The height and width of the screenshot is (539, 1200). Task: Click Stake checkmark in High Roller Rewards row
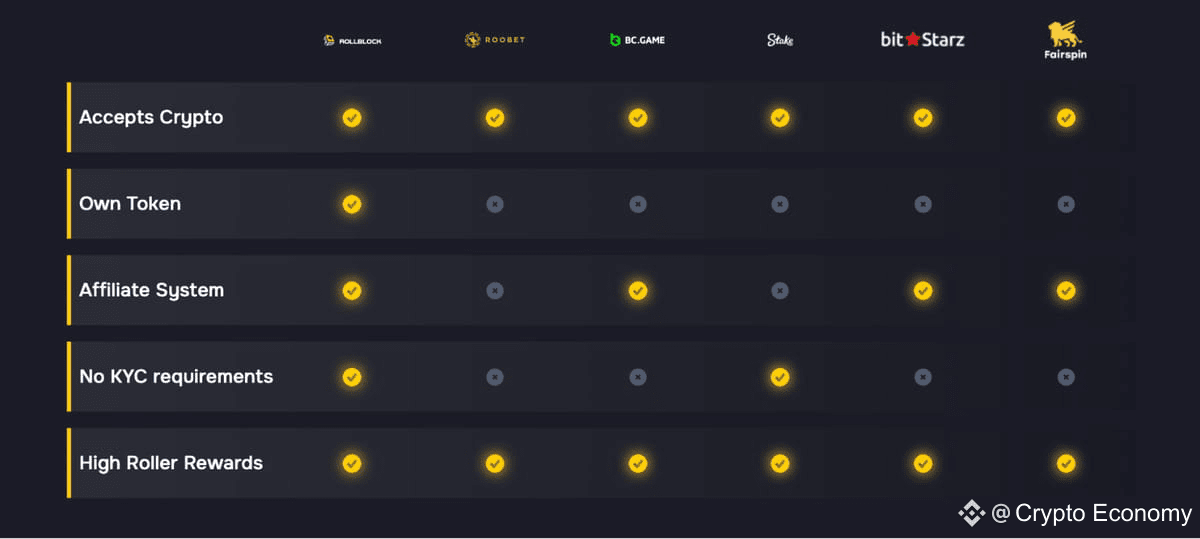click(x=780, y=464)
